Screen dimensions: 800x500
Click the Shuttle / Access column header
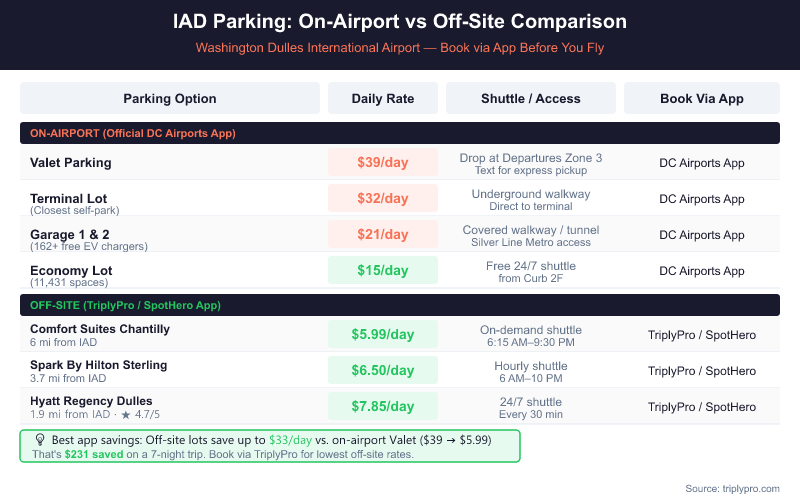click(531, 99)
